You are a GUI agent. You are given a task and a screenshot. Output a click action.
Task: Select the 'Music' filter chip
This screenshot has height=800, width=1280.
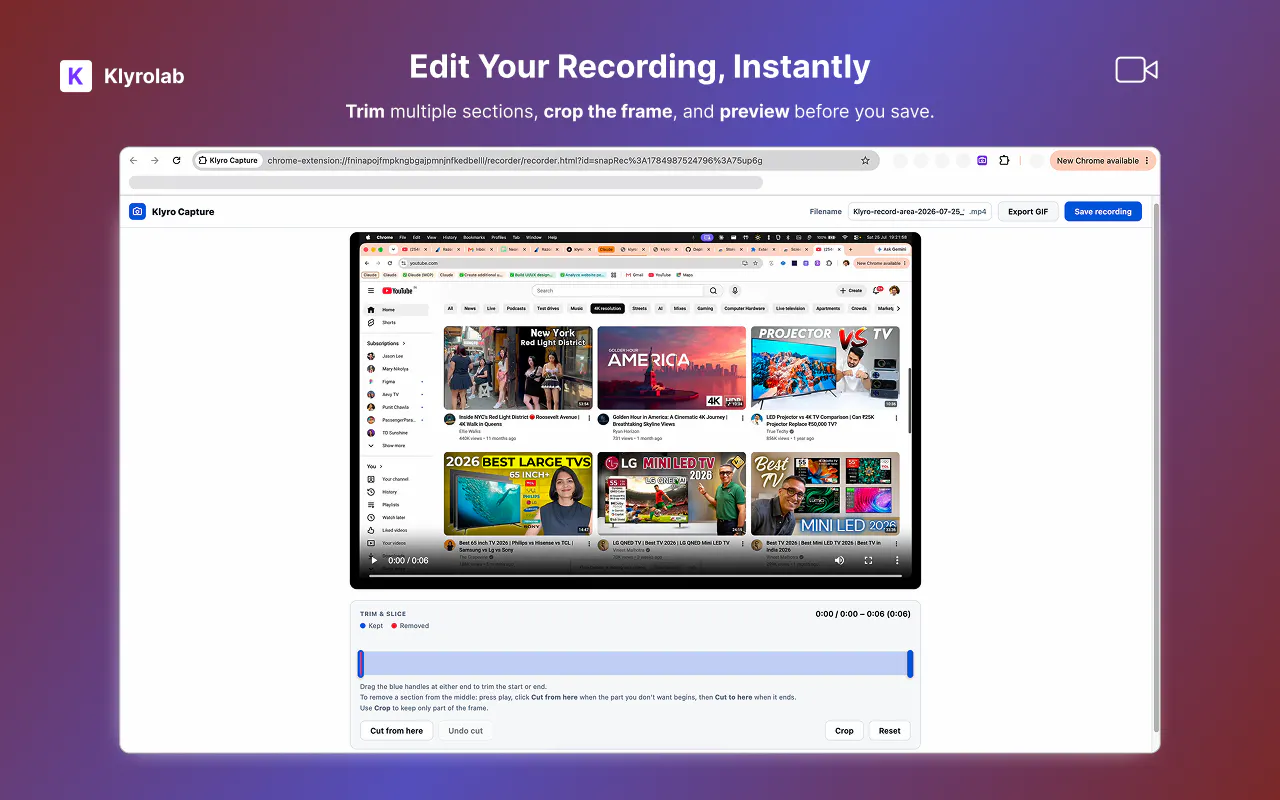click(577, 309)
